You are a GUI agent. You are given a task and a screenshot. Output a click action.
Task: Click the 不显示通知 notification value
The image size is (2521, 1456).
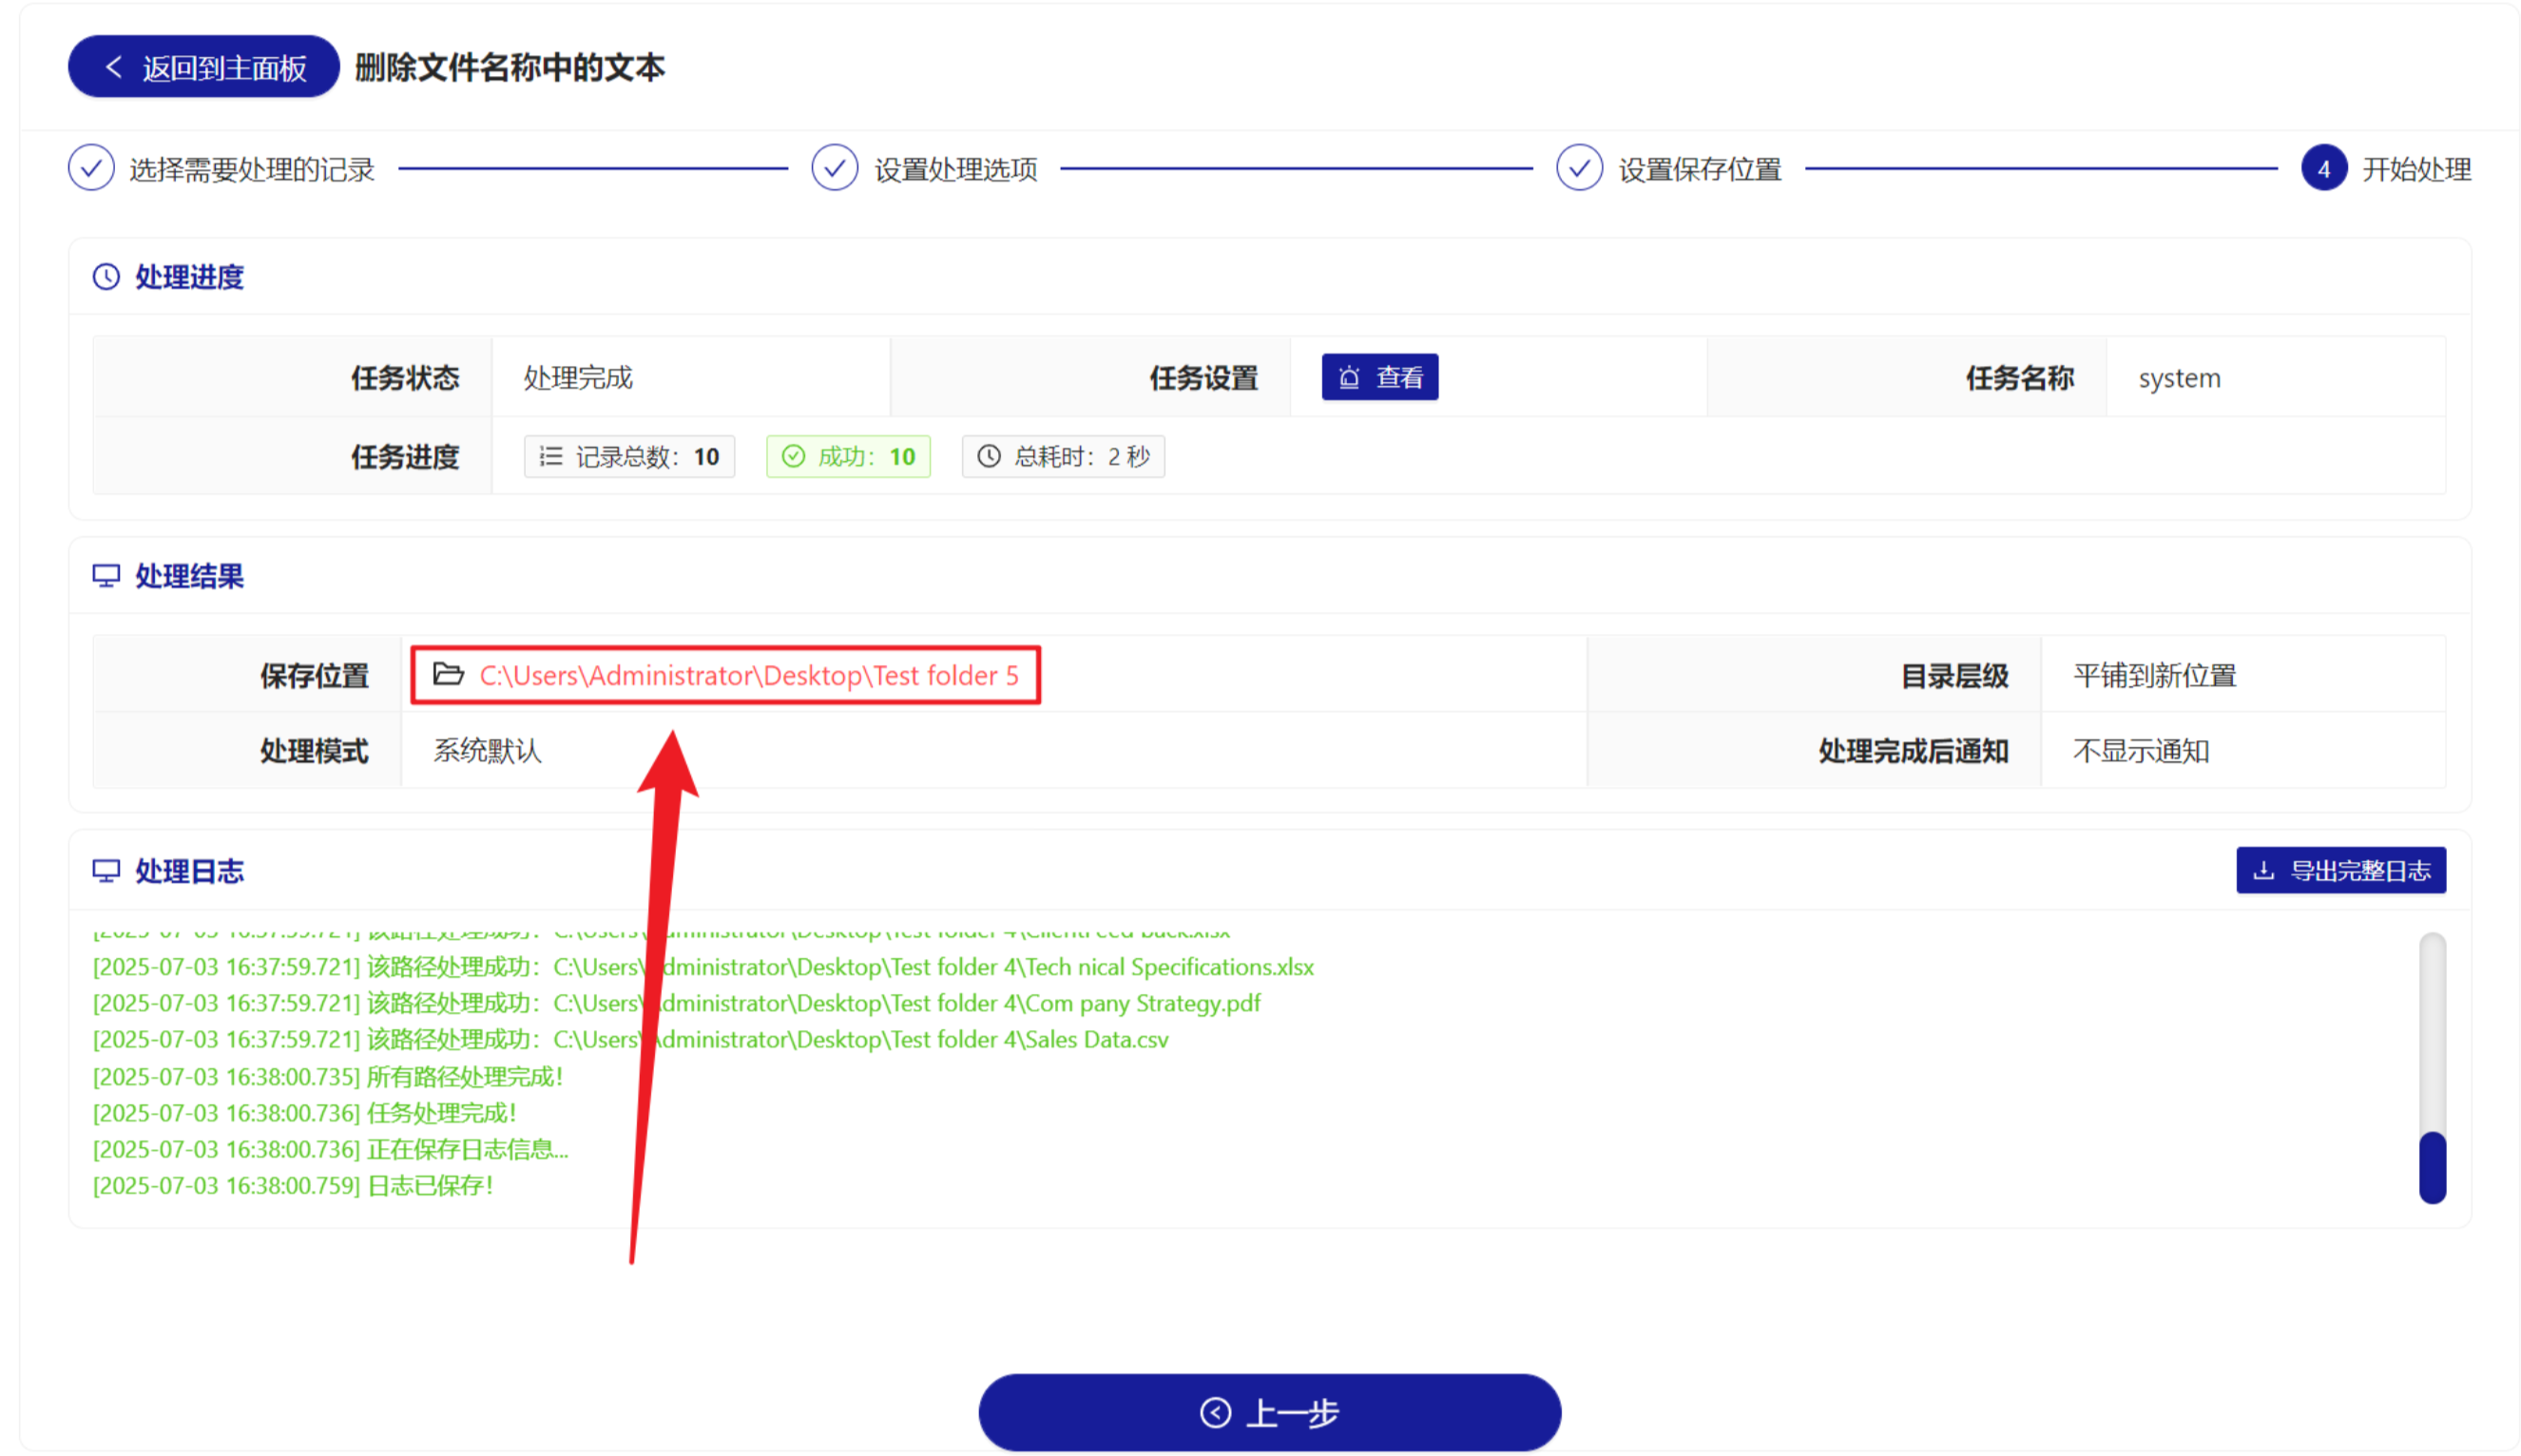[x=2140, y=751]
